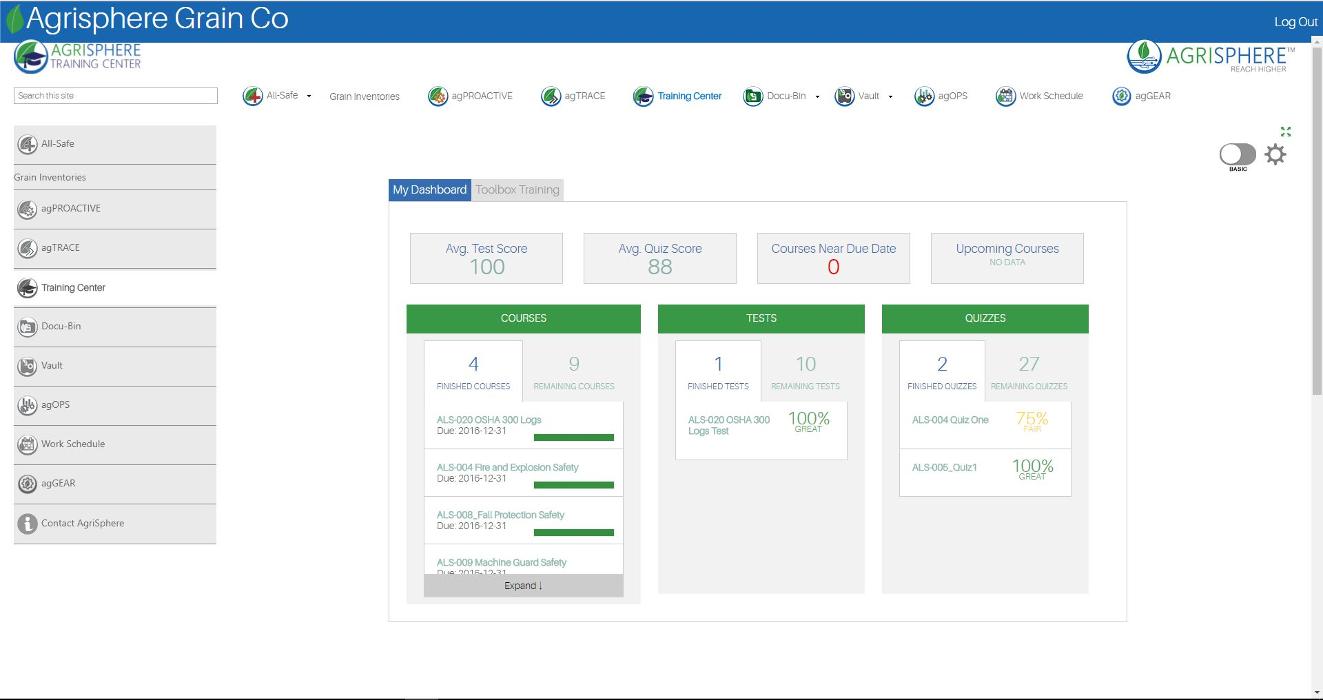
Task: Open ALS-008_Fall Protection Safety course
Action: point(501,515)
